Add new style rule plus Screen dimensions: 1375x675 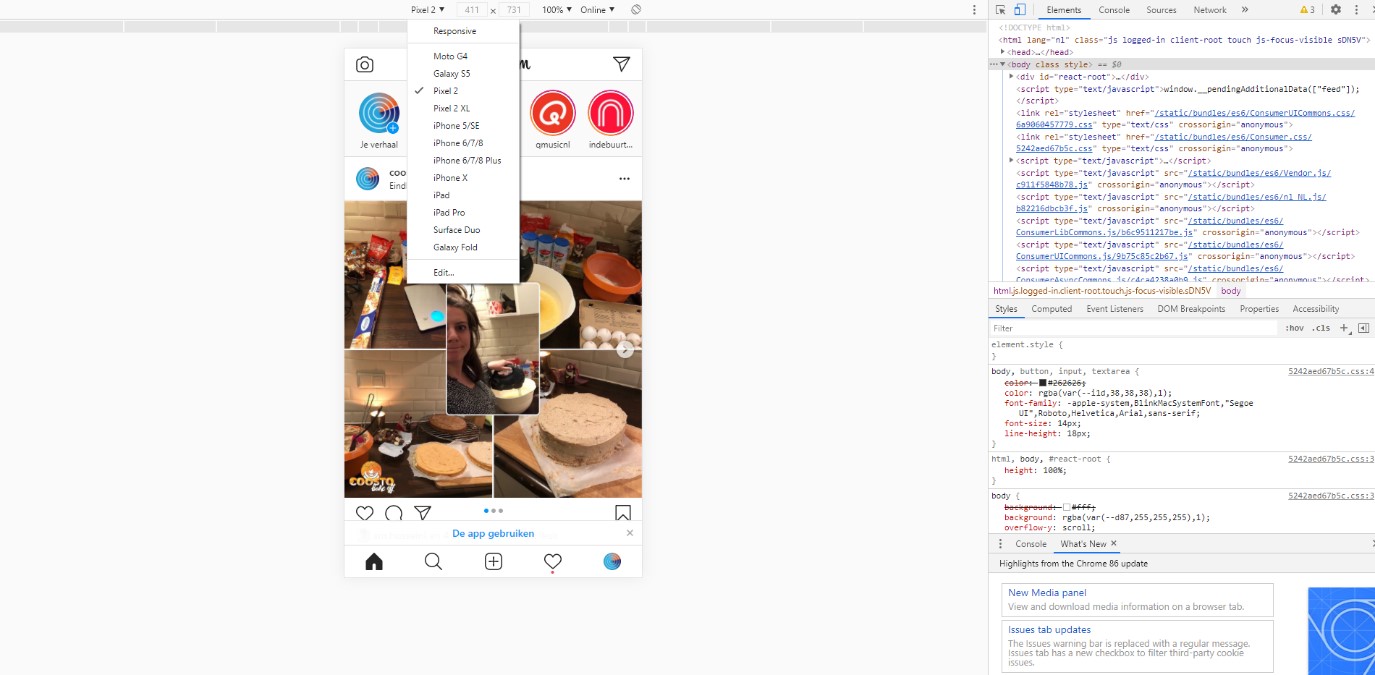(1344, 328)
